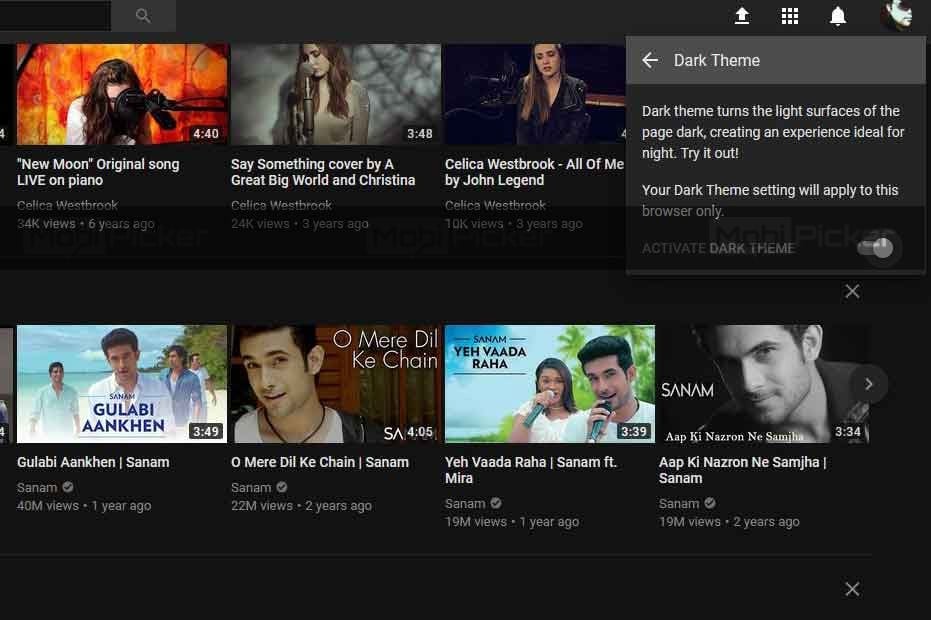Click "22M views · 2 years ago" text
This screenshot has width=931, height=620.
click(301, 506)
